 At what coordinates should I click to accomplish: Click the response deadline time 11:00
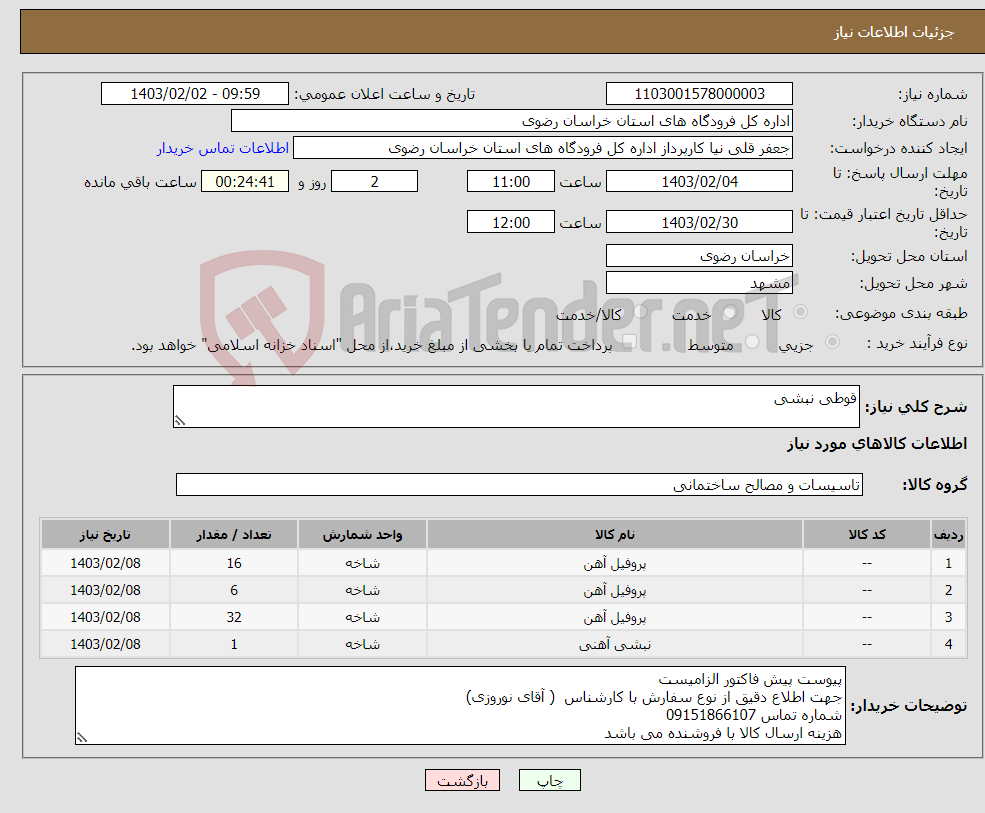coord(511,182)
